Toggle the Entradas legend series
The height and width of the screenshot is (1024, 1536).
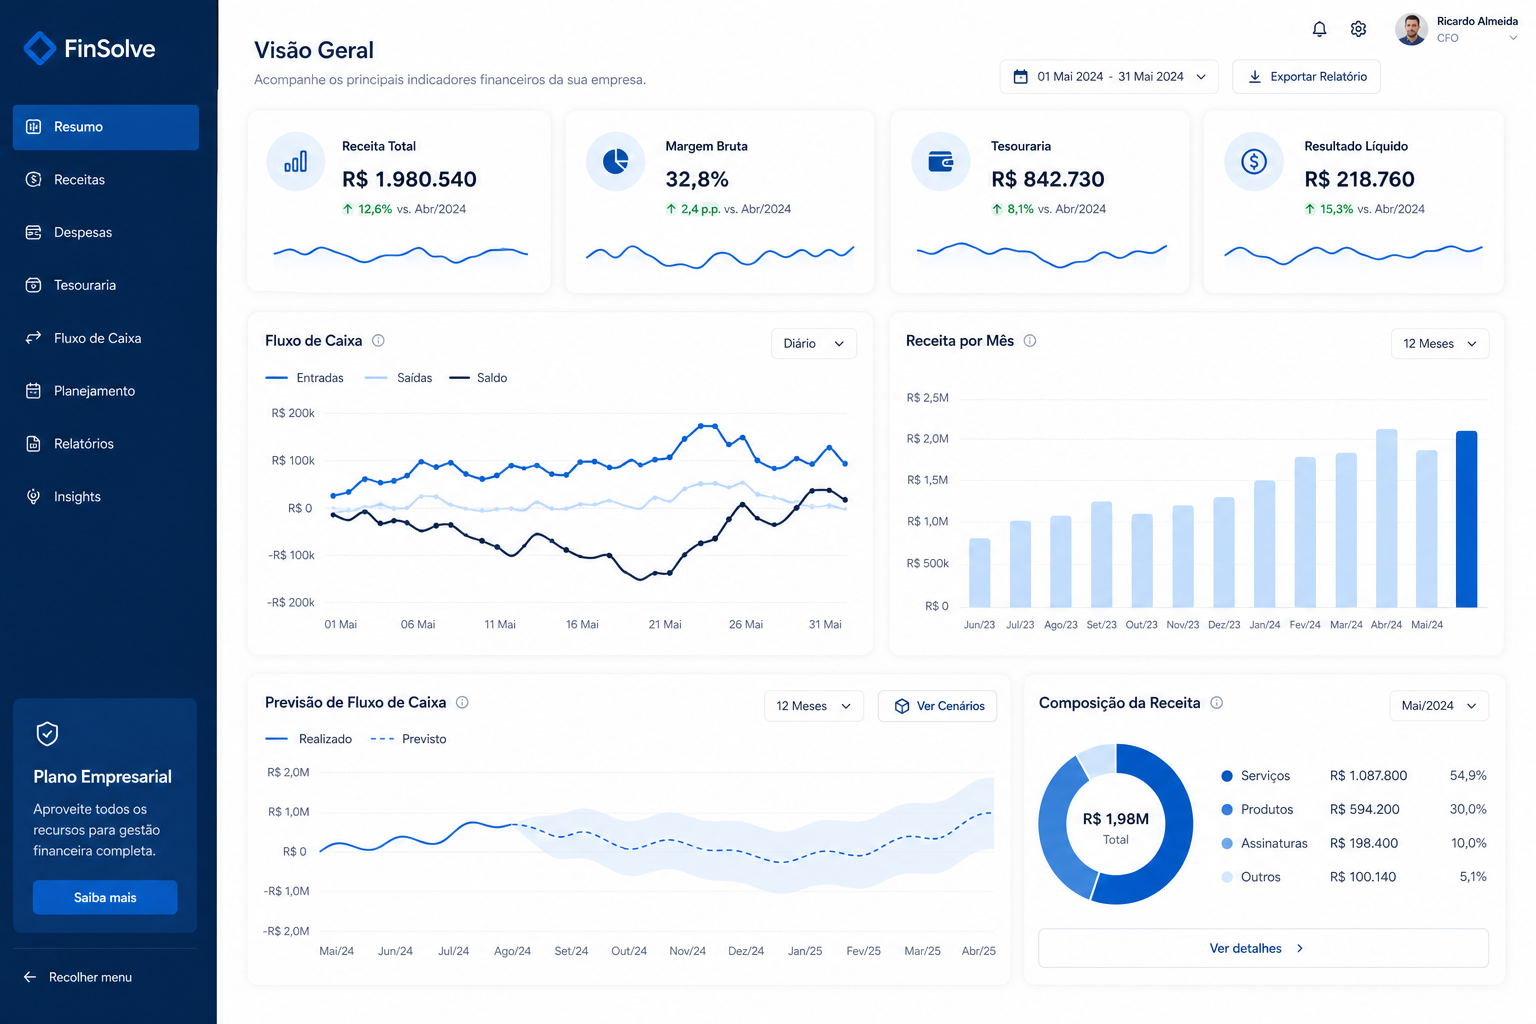pos(305,378)
